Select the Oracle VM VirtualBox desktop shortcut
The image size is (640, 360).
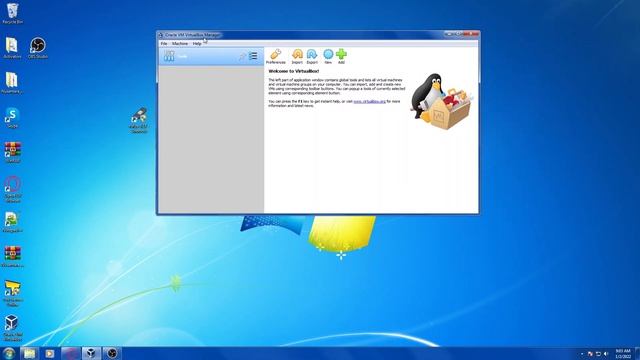tap(13, 328)
